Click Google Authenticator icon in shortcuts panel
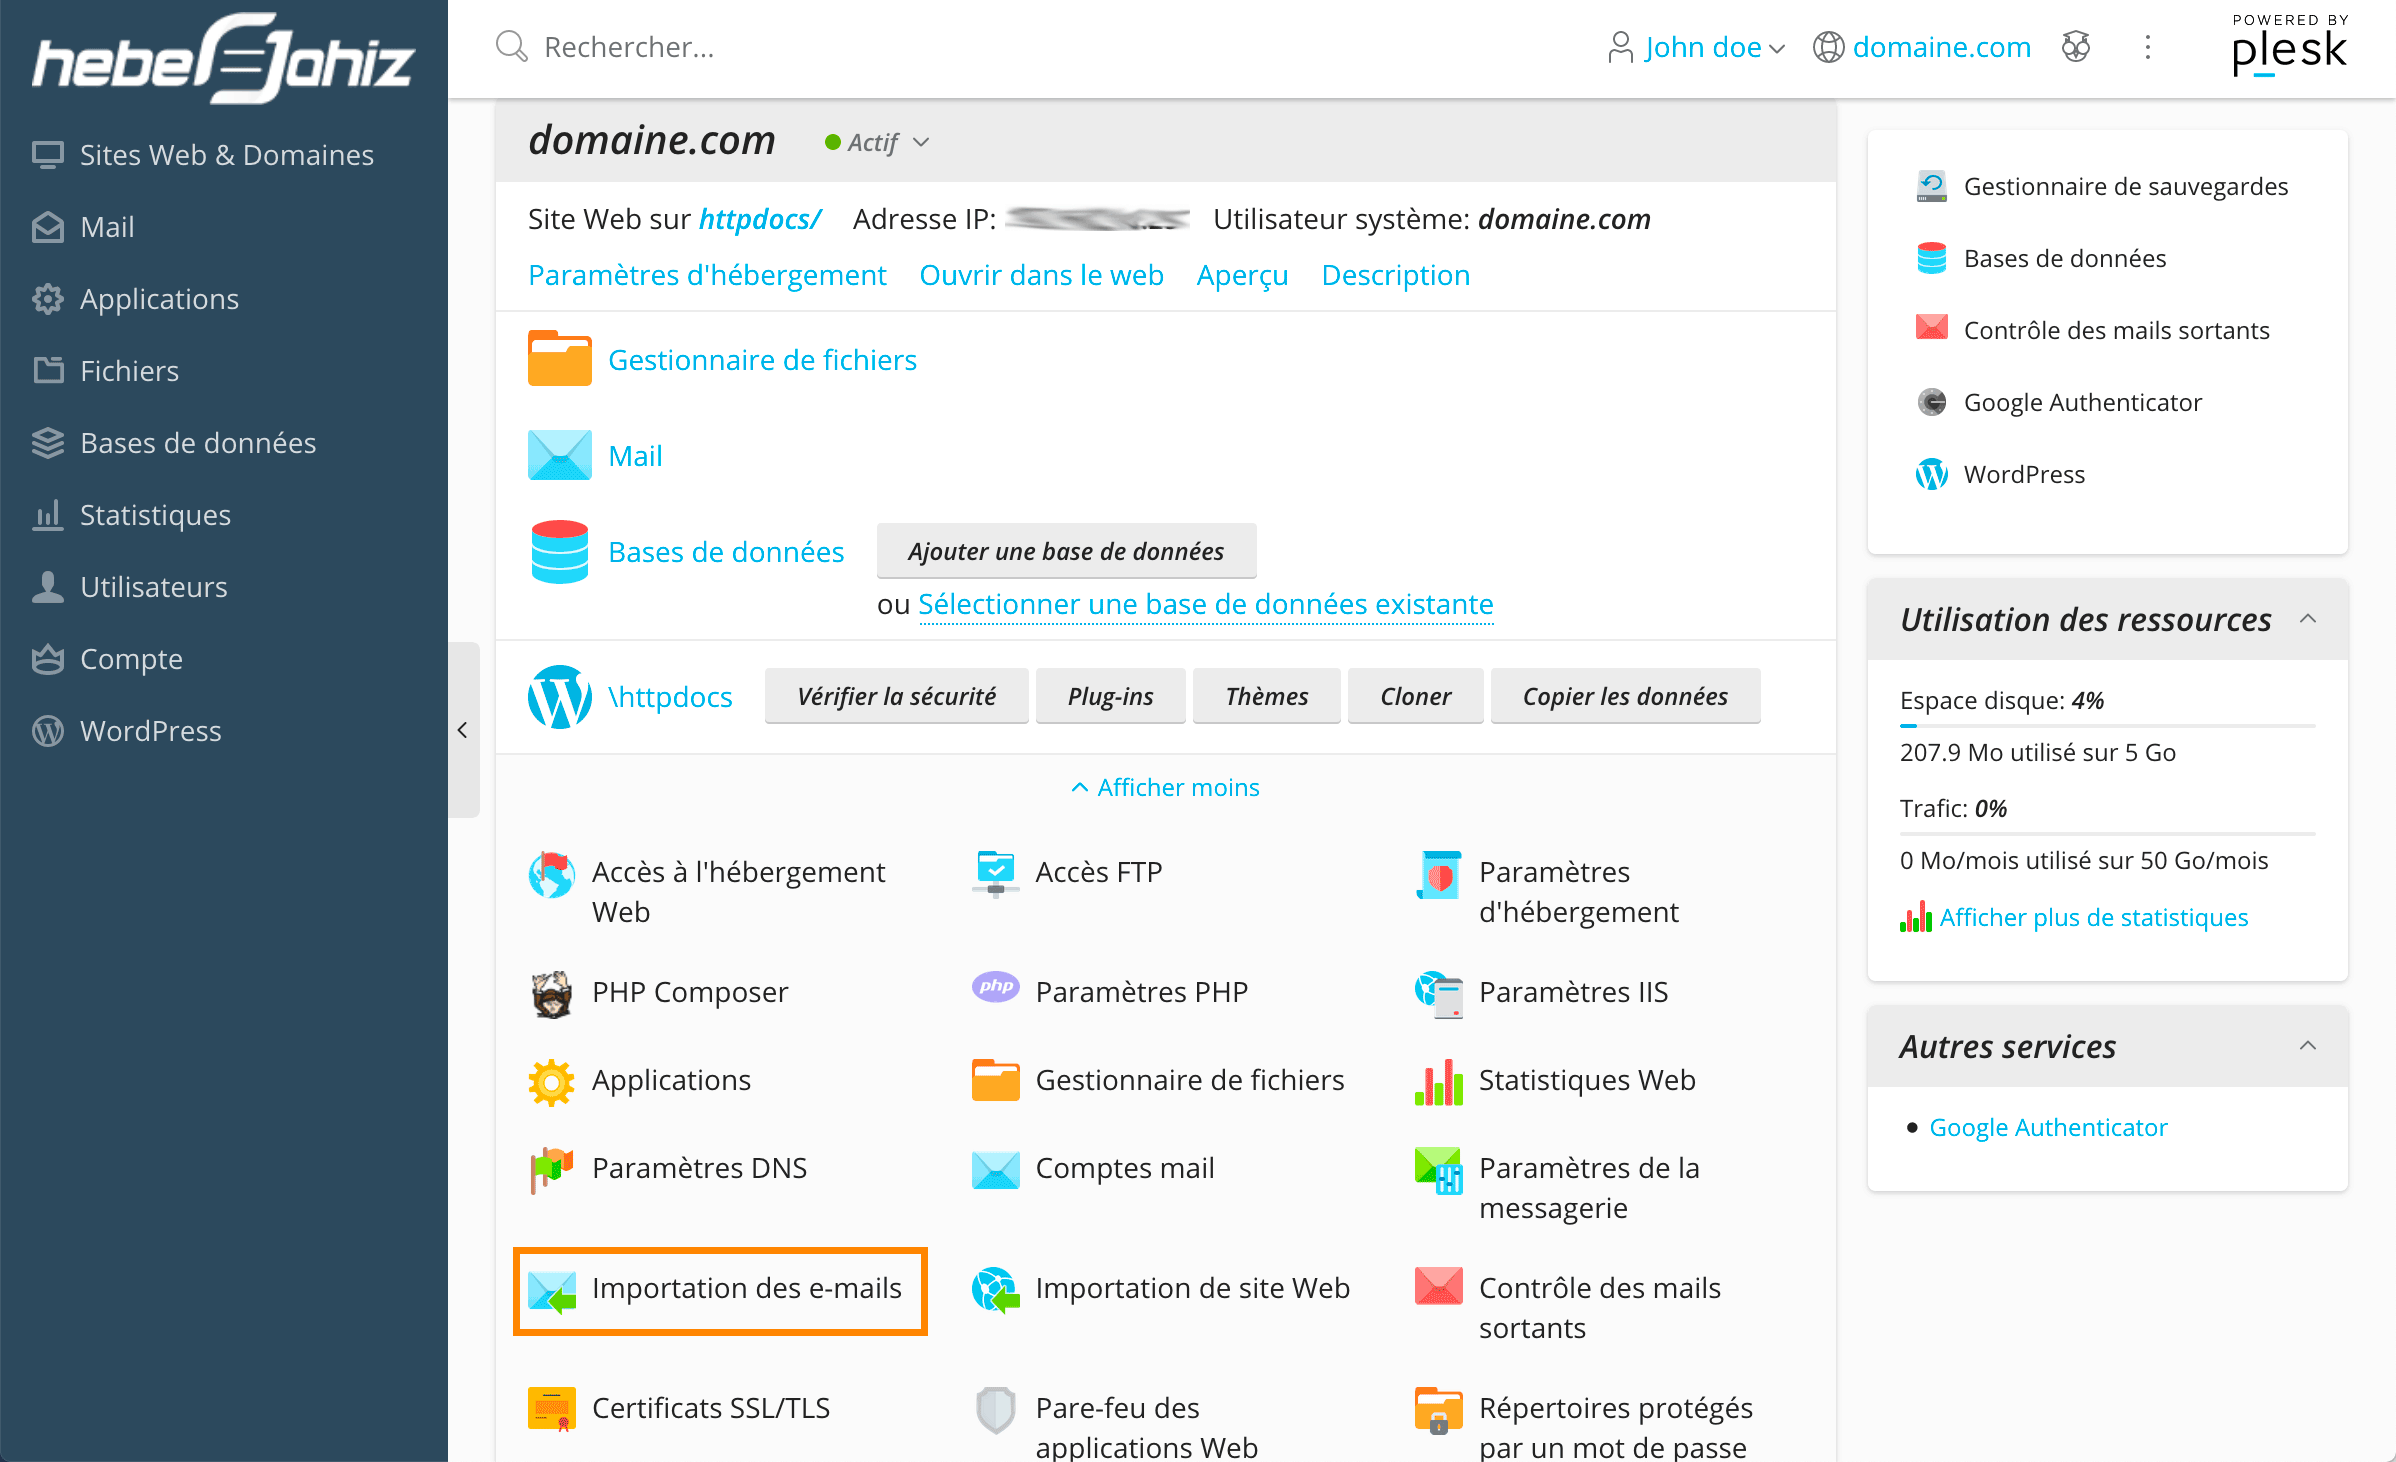The image size is (2396, 1462). (1931, 402)
